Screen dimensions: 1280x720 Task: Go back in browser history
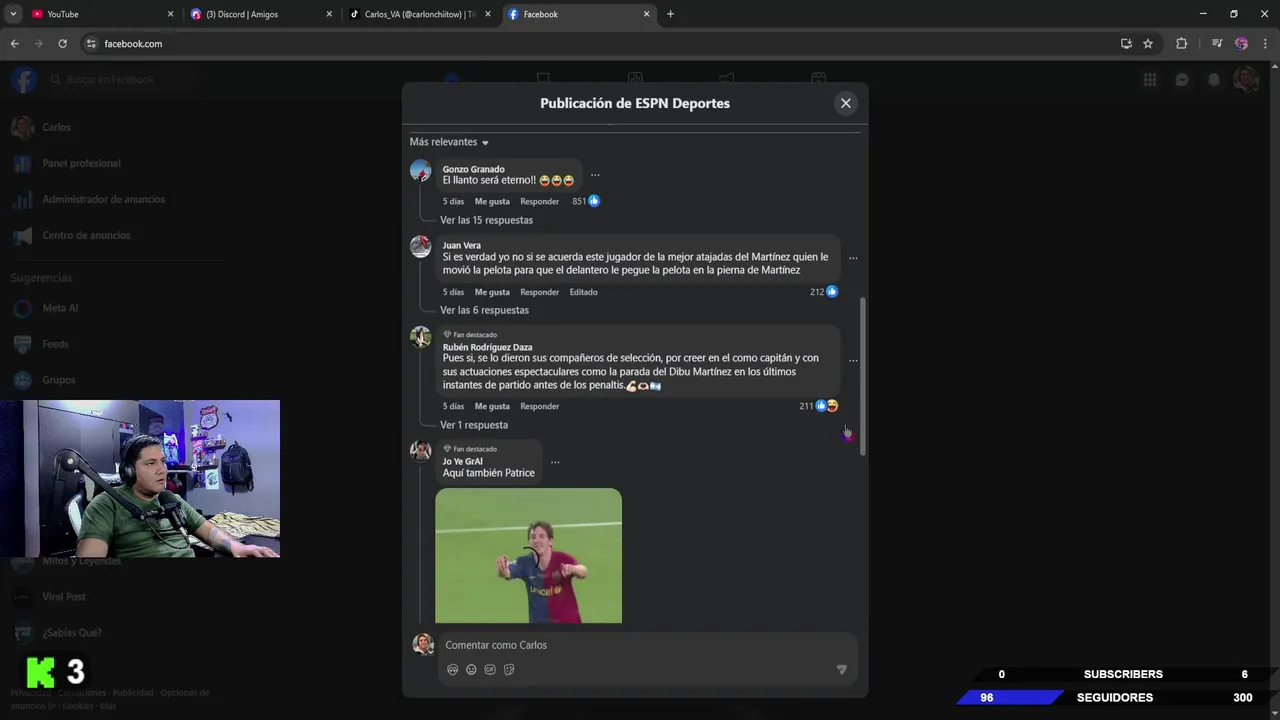(14, 44)
